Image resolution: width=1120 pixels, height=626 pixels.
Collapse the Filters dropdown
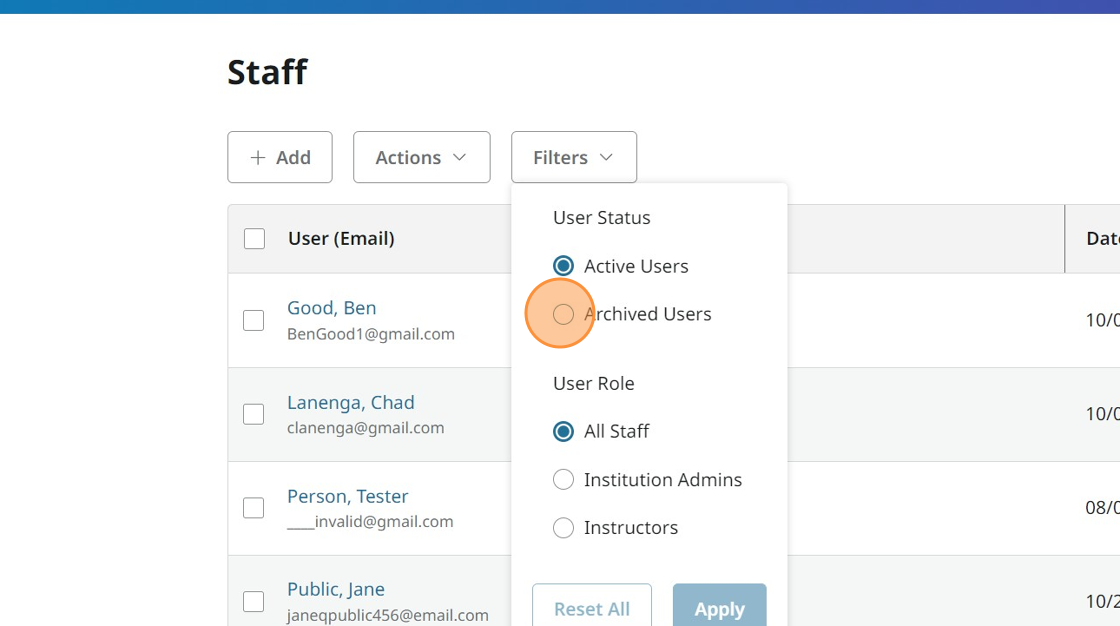pyautogui.click(x=573, y=157)
